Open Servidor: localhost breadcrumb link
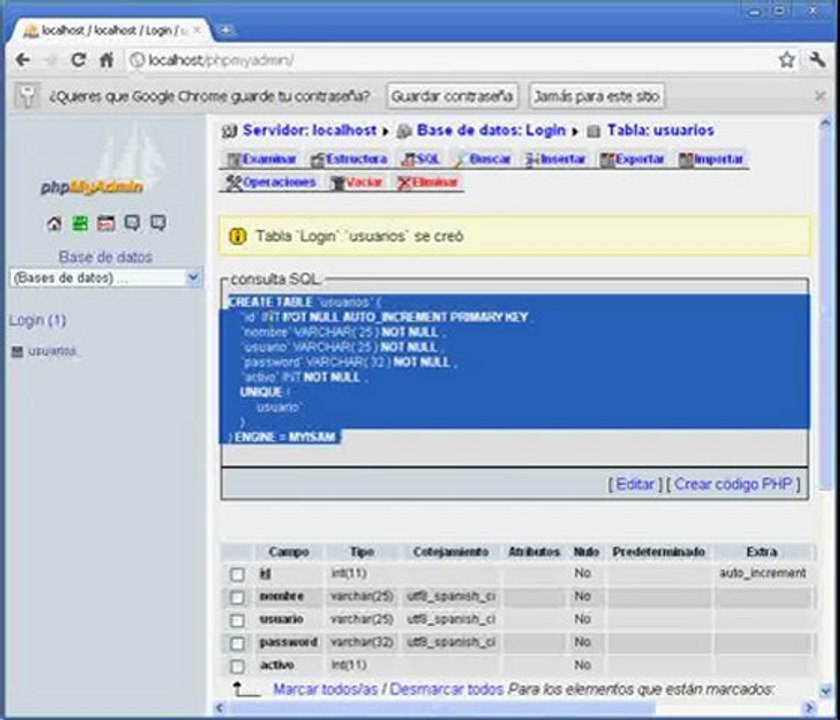 pyautogui.click(x=310, y=130)
